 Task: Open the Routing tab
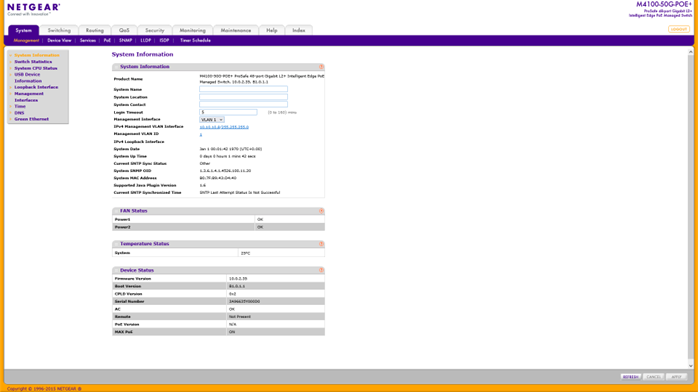point(94,30)
